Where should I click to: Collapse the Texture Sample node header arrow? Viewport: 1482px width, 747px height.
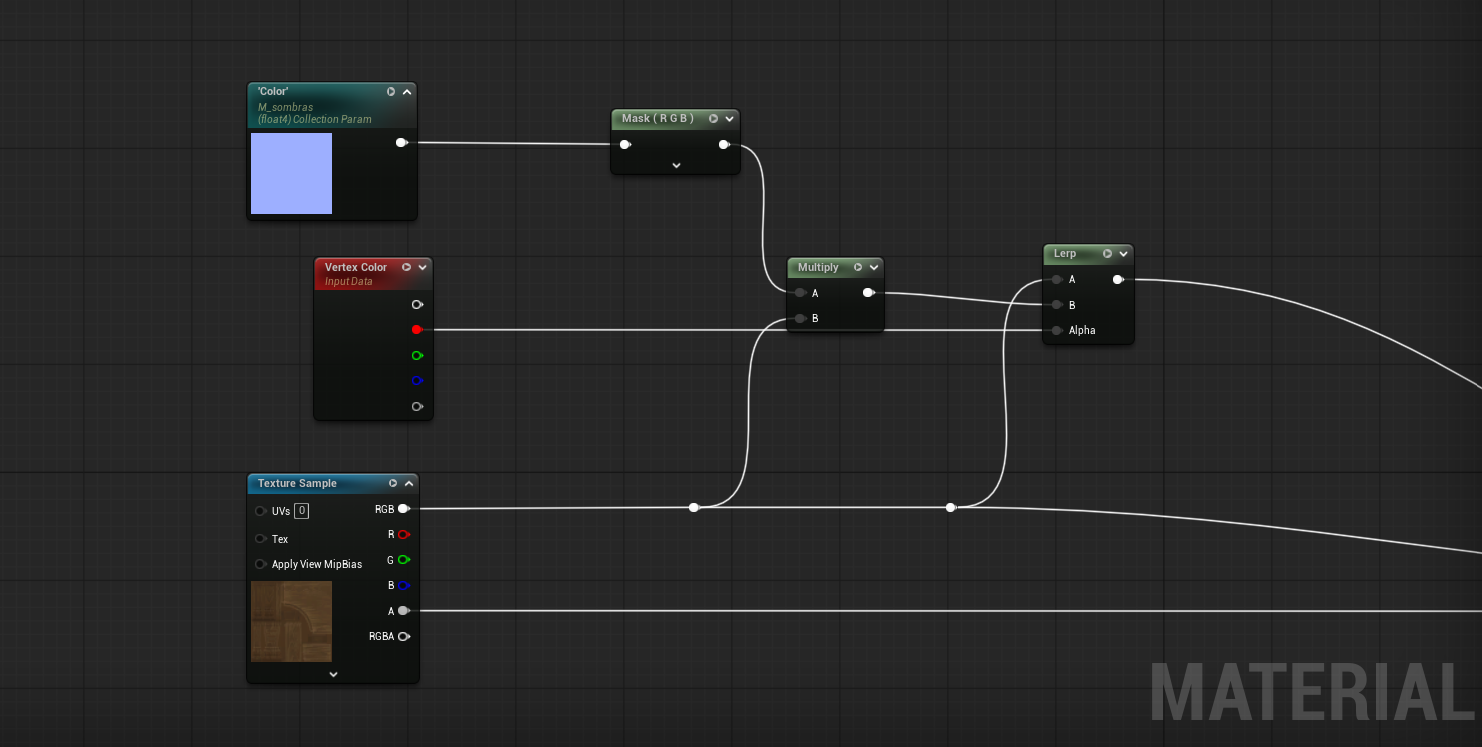(408, 483)
